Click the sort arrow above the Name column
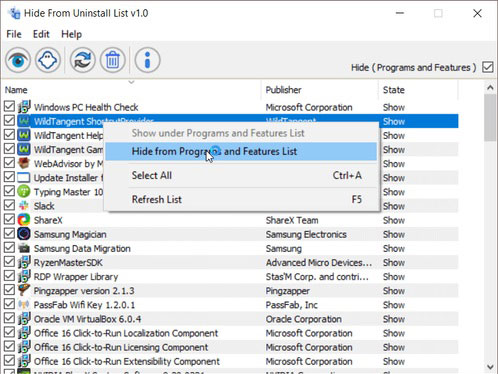The image size is (498, 374). pyautogui.click(x=131, y=82)
